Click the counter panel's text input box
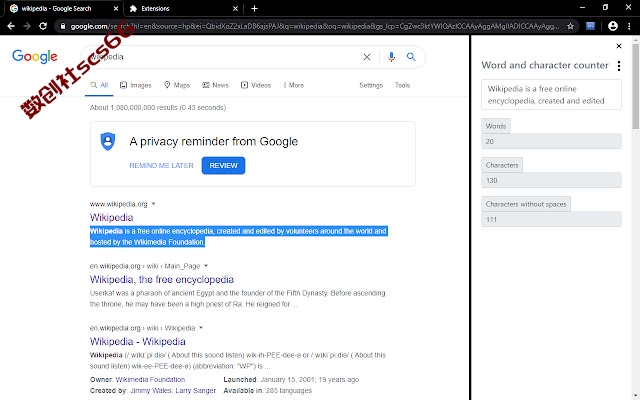 tap(551, 95)
